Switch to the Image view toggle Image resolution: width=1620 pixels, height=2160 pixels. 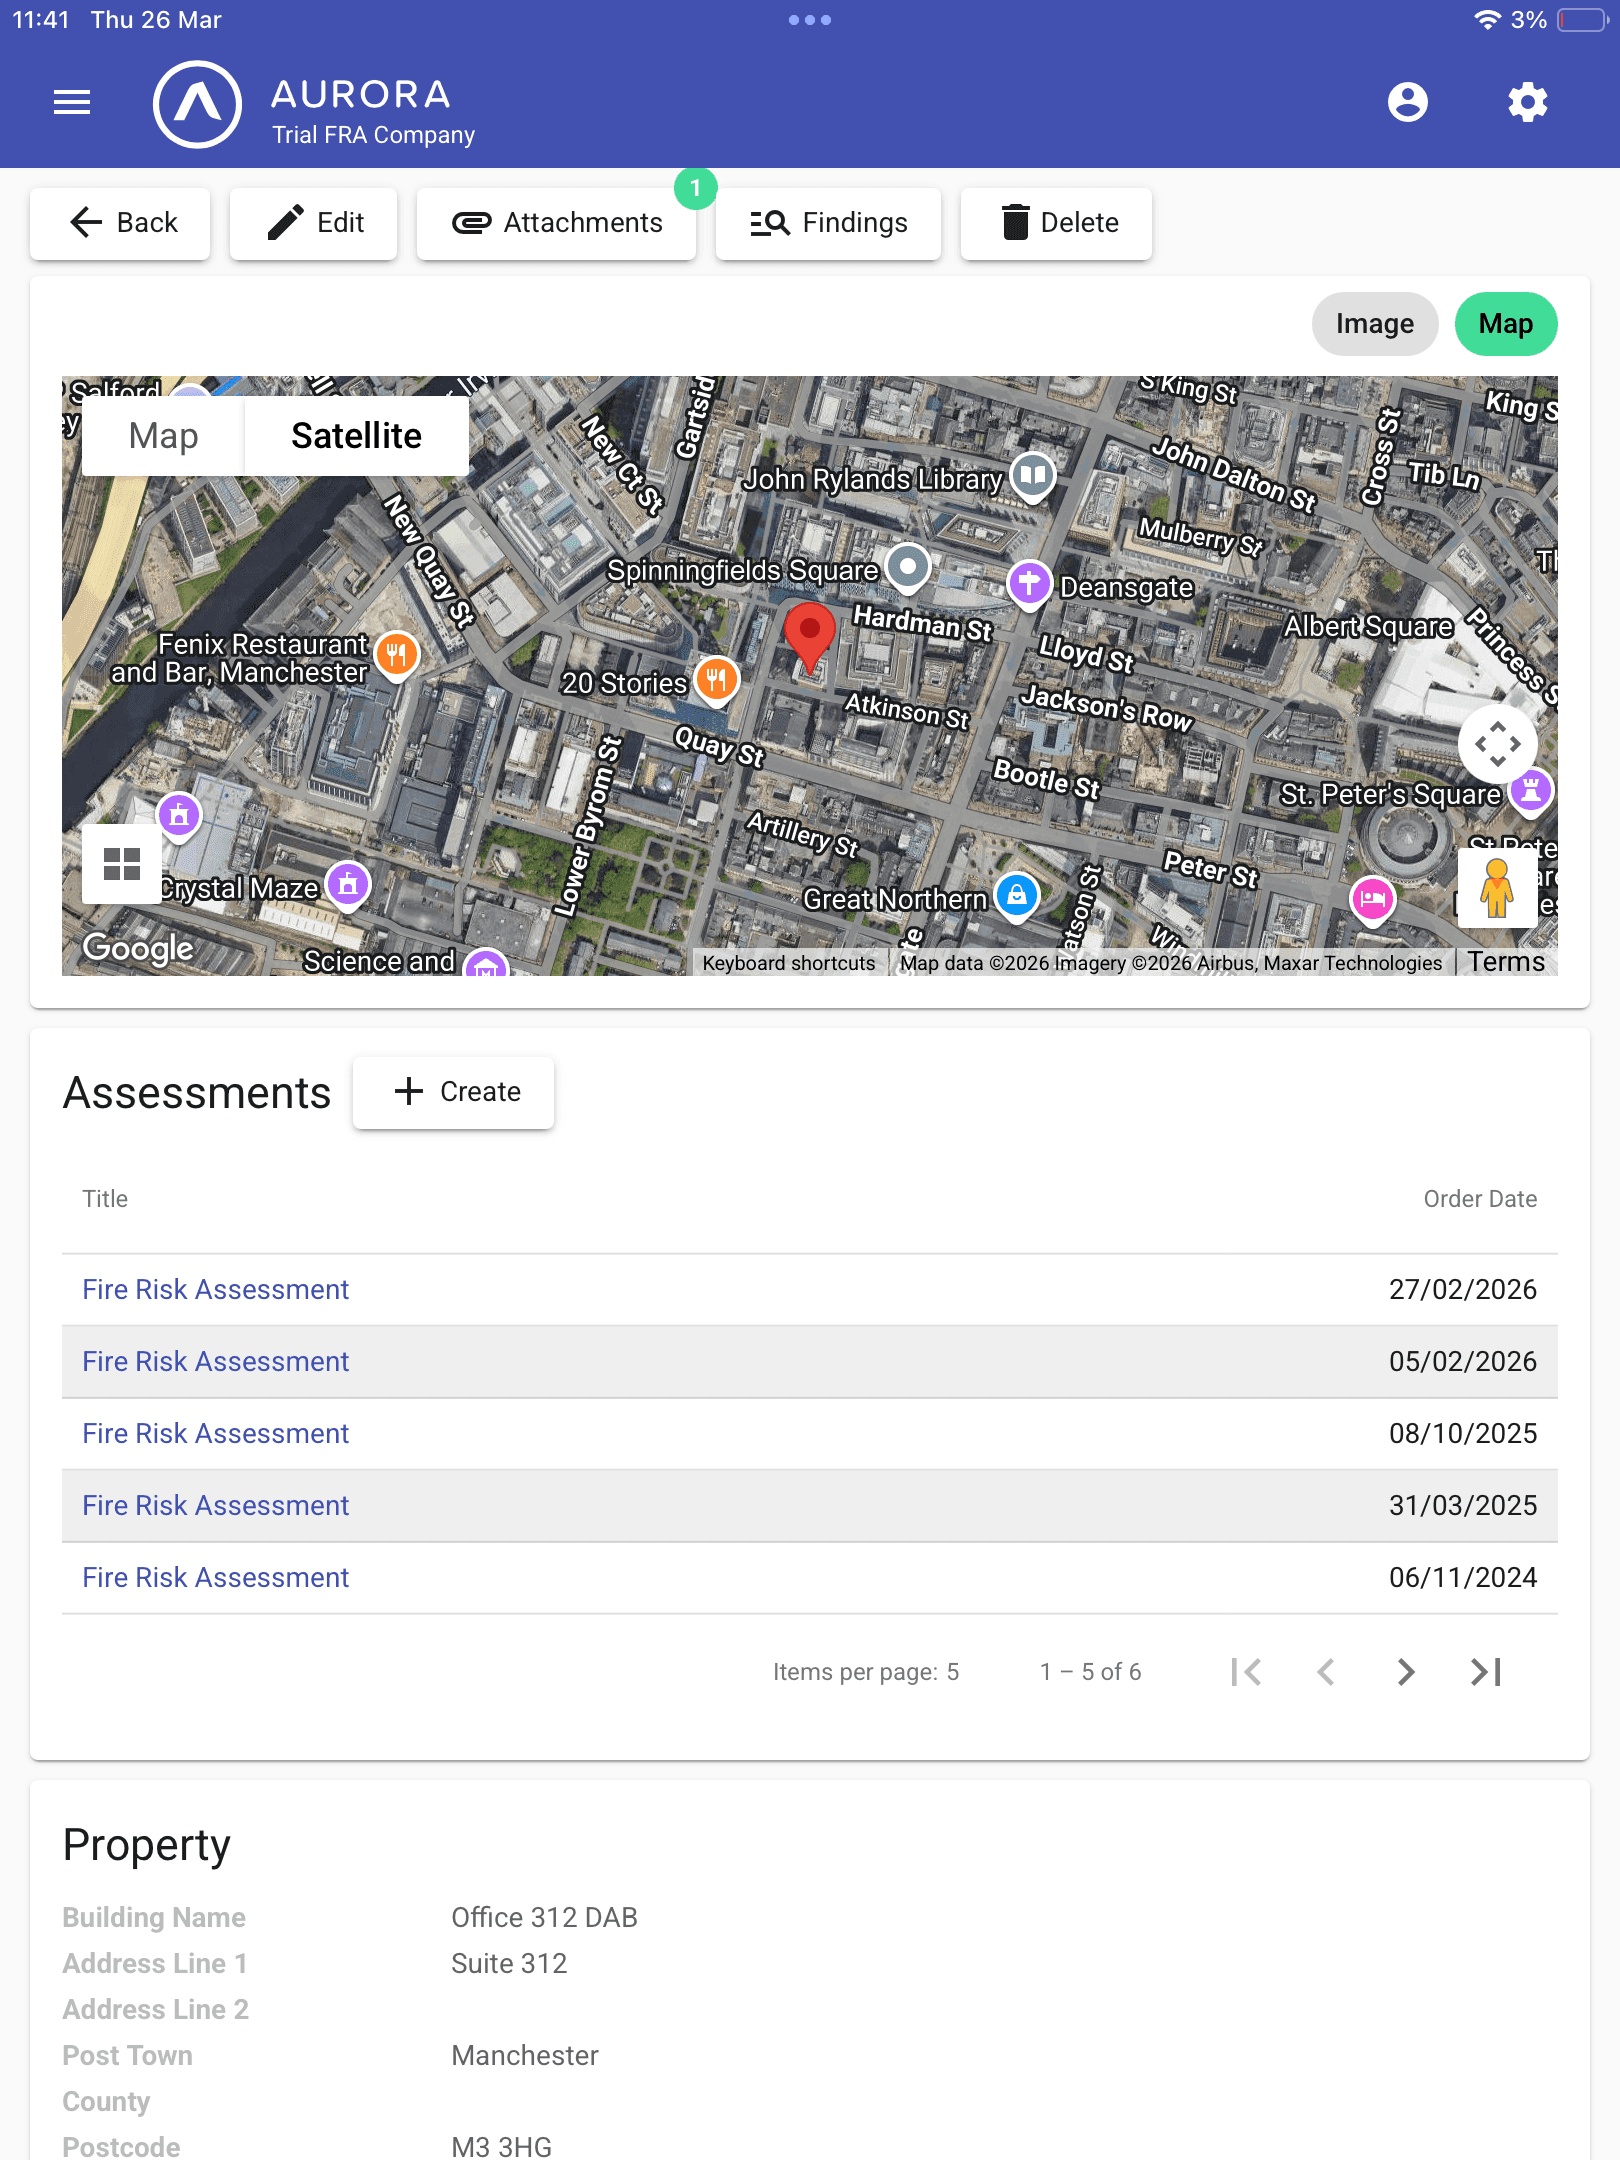coord(1375,324)
